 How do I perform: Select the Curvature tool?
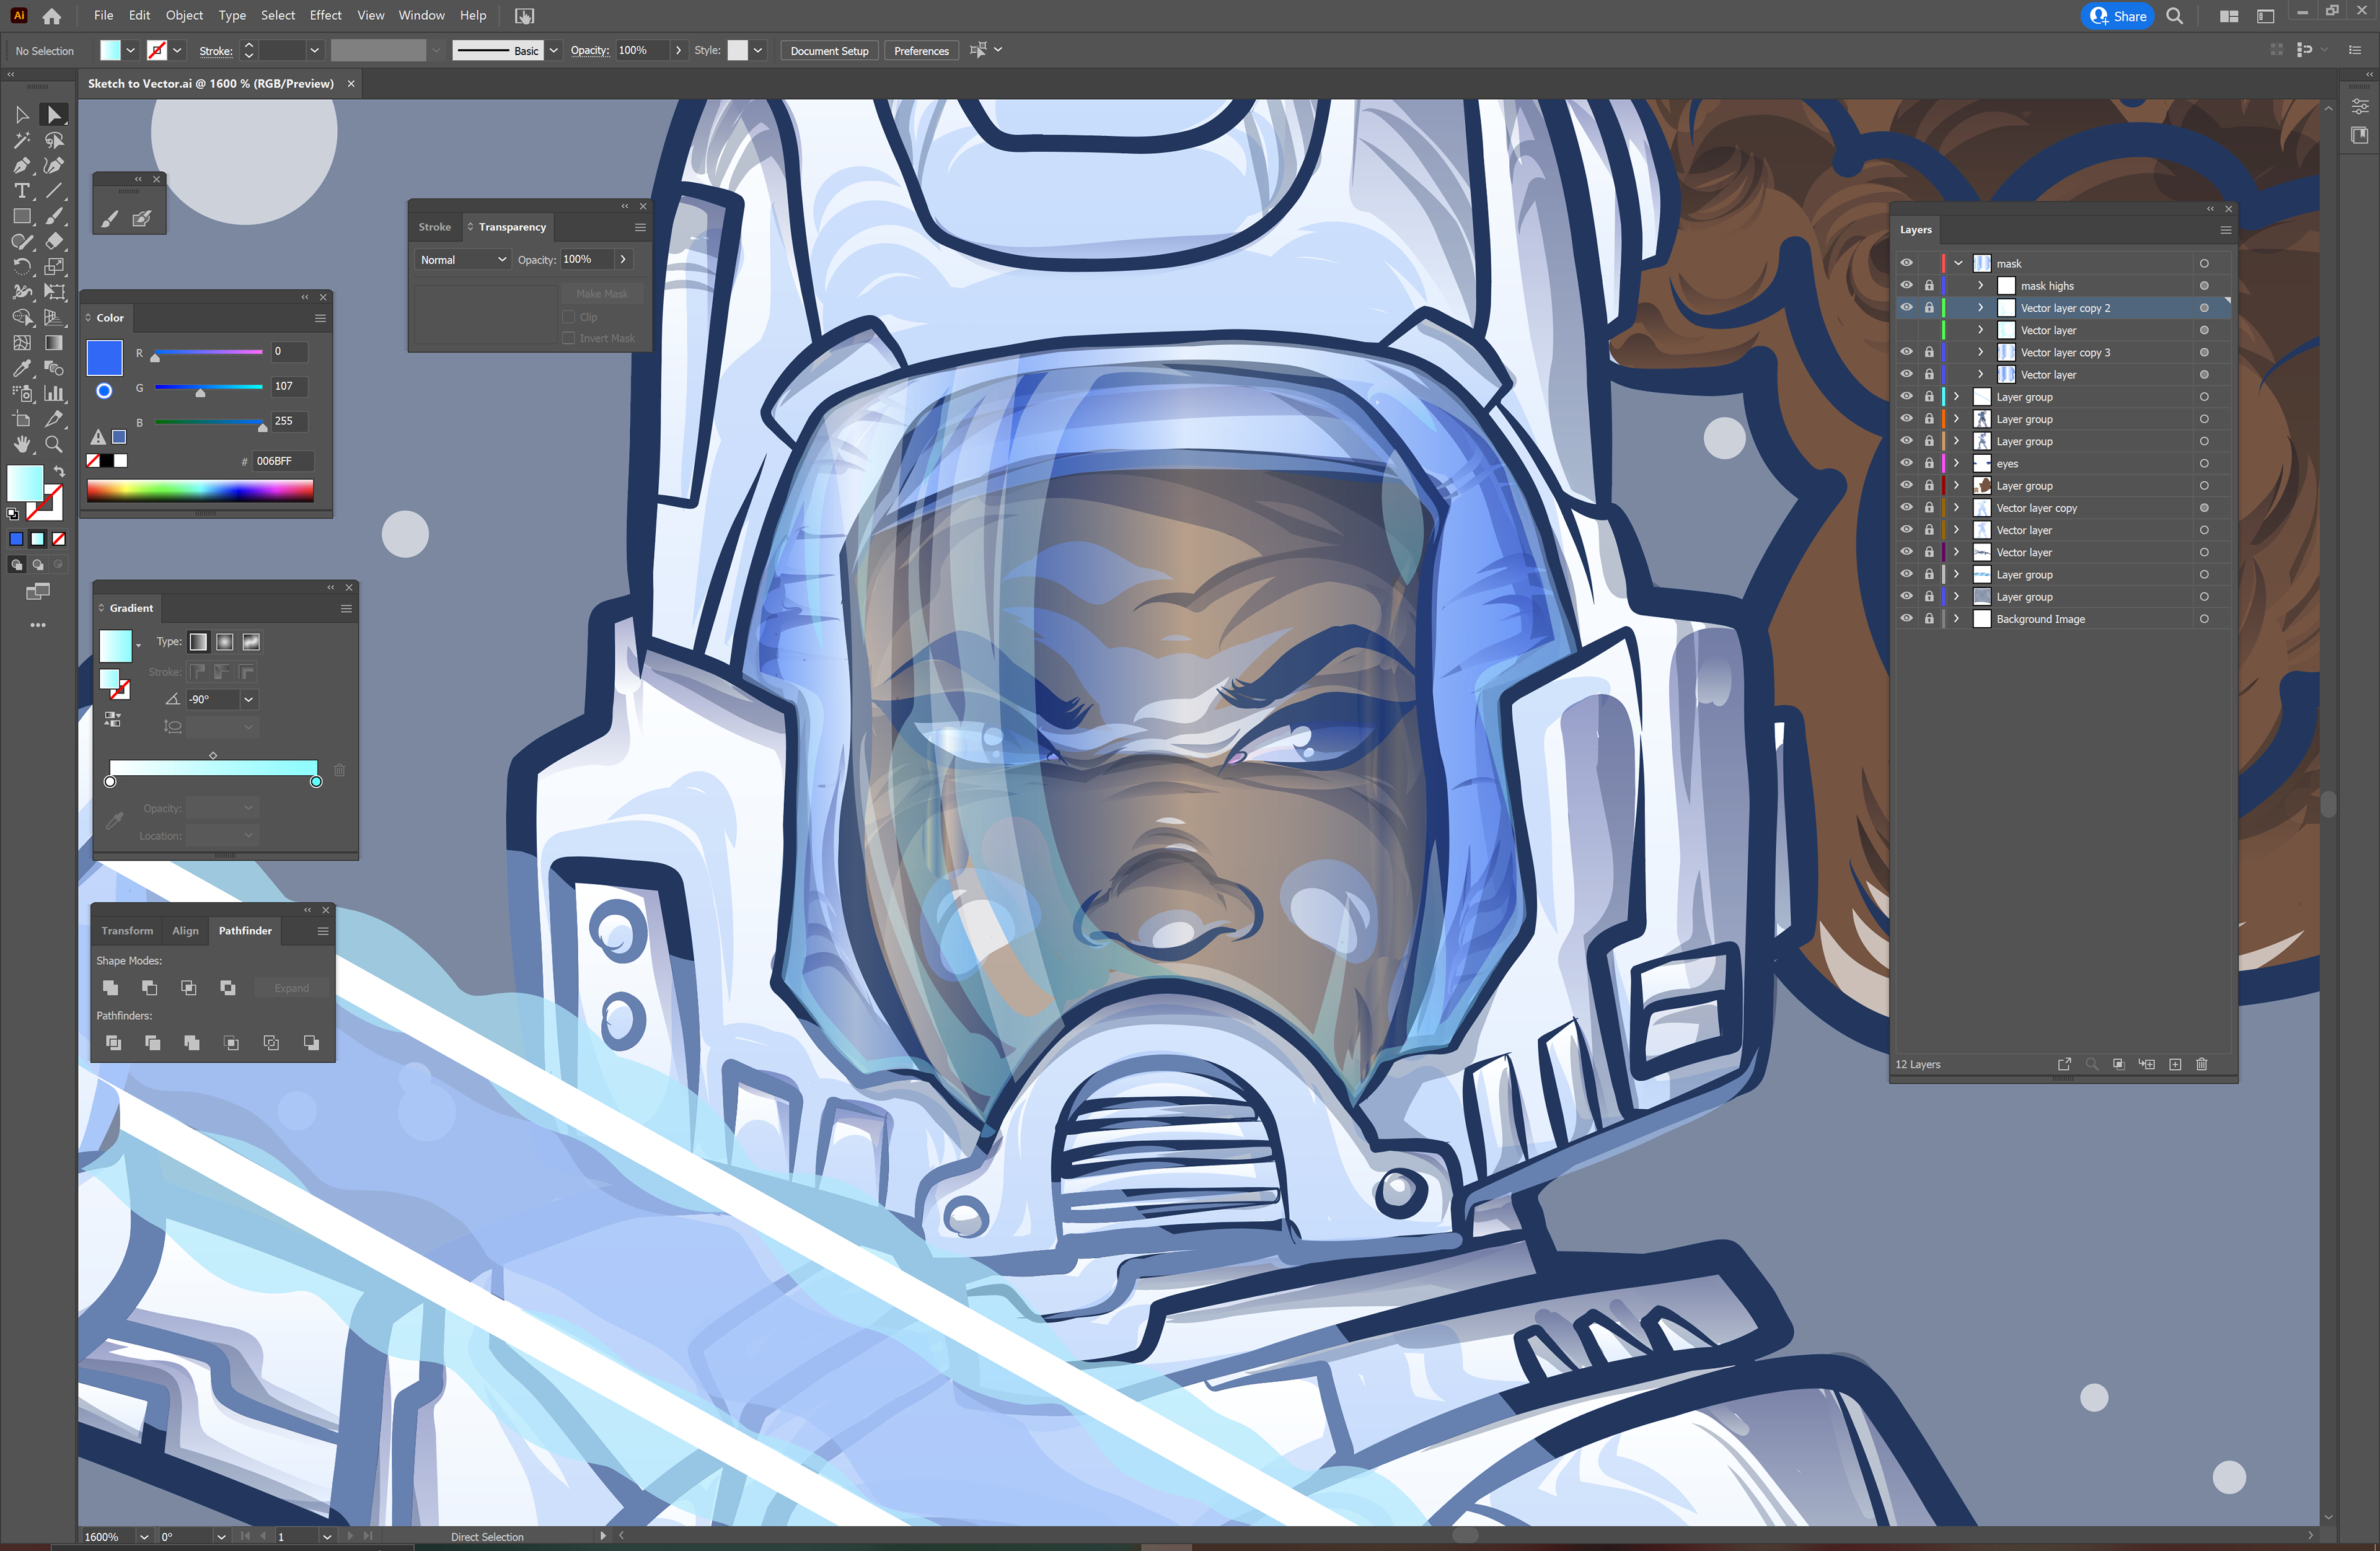(54, 166)
